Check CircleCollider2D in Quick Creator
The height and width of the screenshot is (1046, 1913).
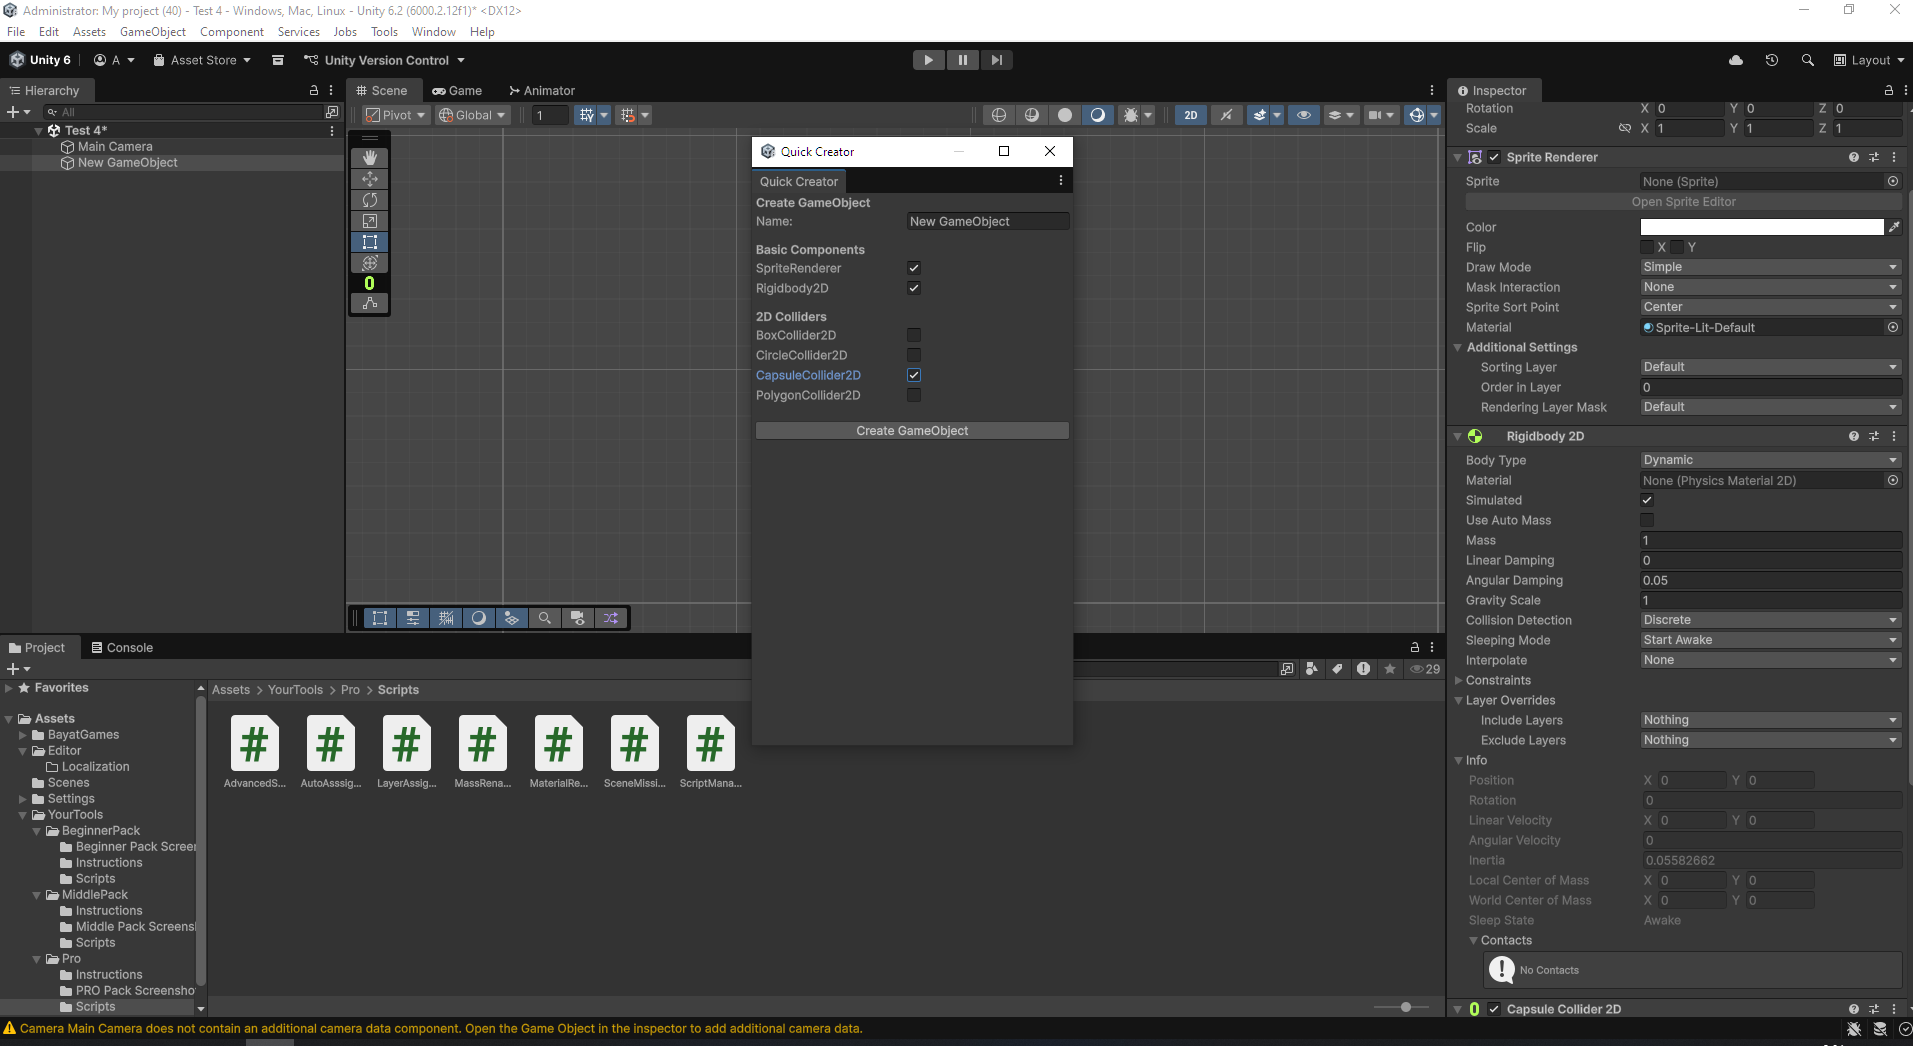click(x=914, y=355)
